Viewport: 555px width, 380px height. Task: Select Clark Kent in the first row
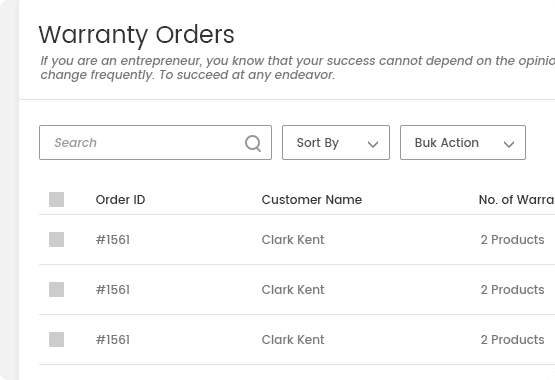(293, 240)
